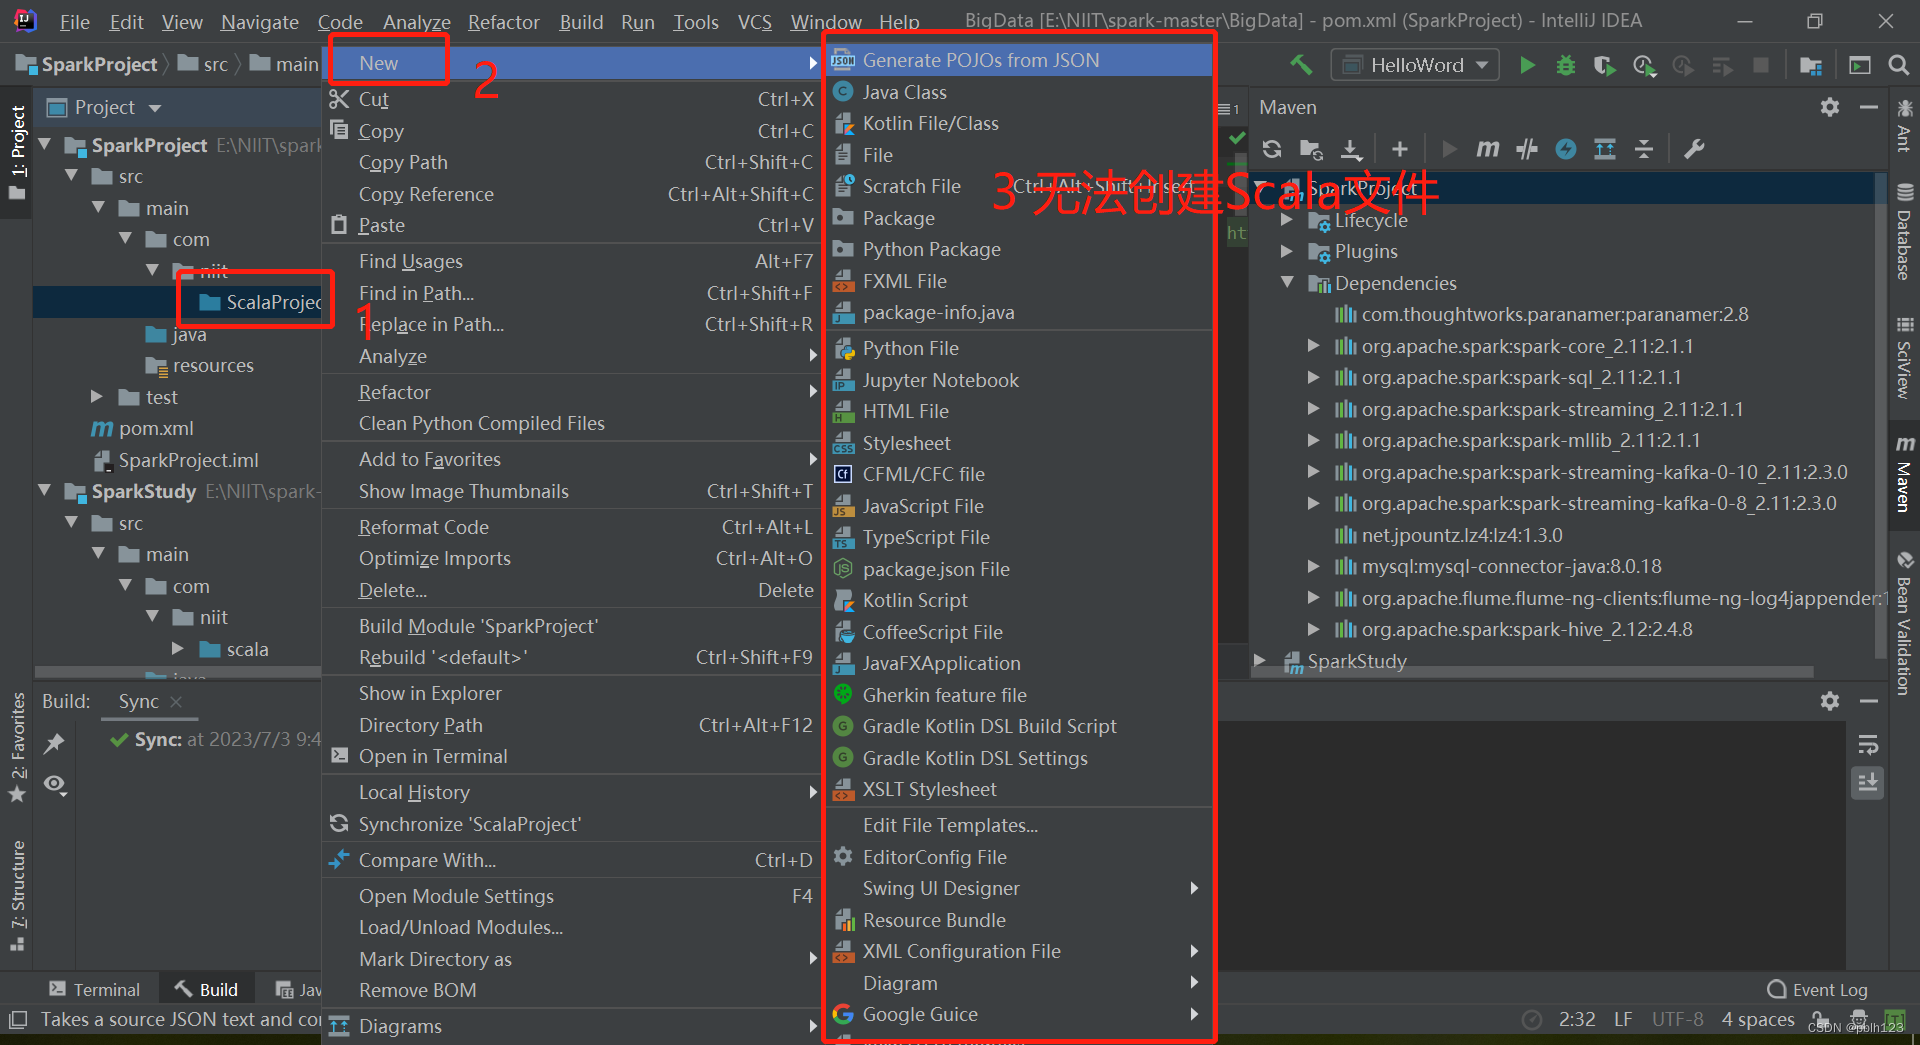1920x1045 pixels.
Task: Run with coverage from the top toolbar
Action: (1604, 65)
